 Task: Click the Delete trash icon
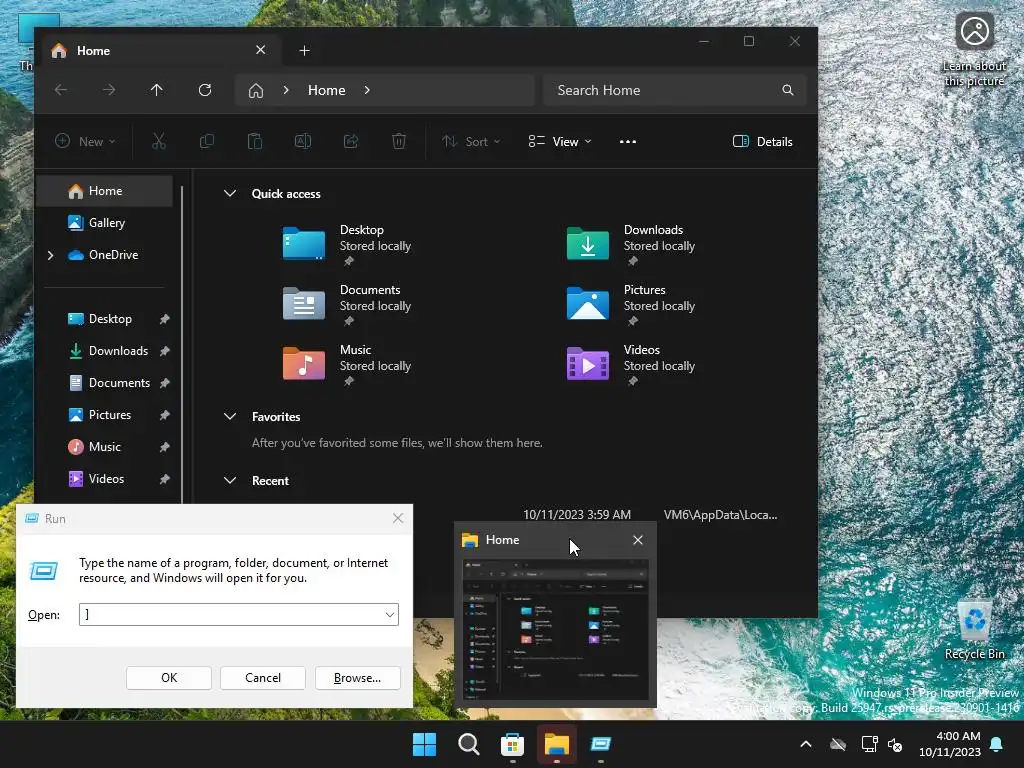point(399,141)
